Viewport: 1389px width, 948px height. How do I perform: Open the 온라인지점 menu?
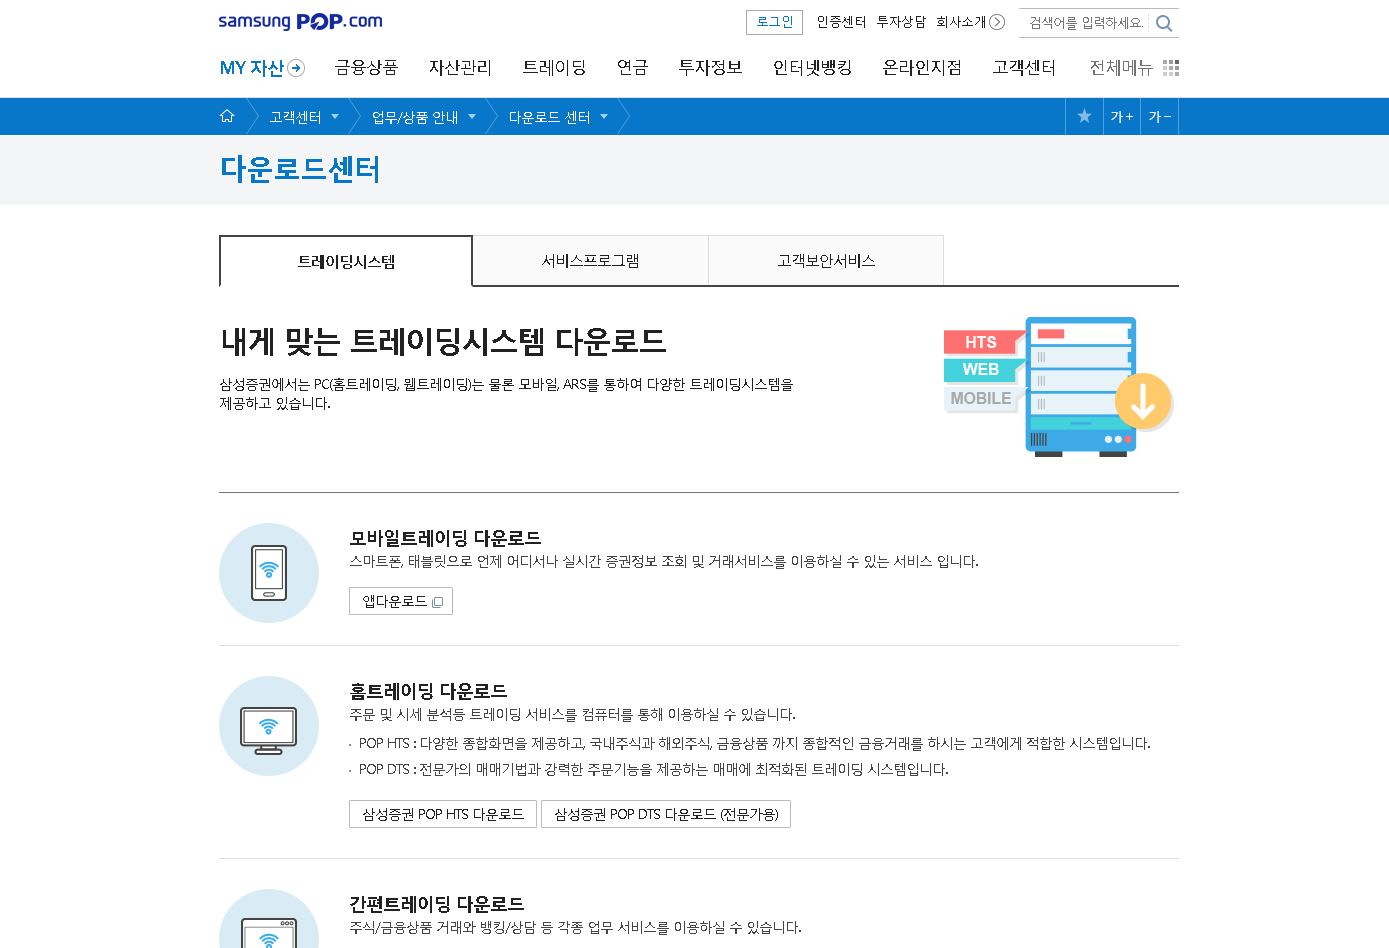[922, 67]
